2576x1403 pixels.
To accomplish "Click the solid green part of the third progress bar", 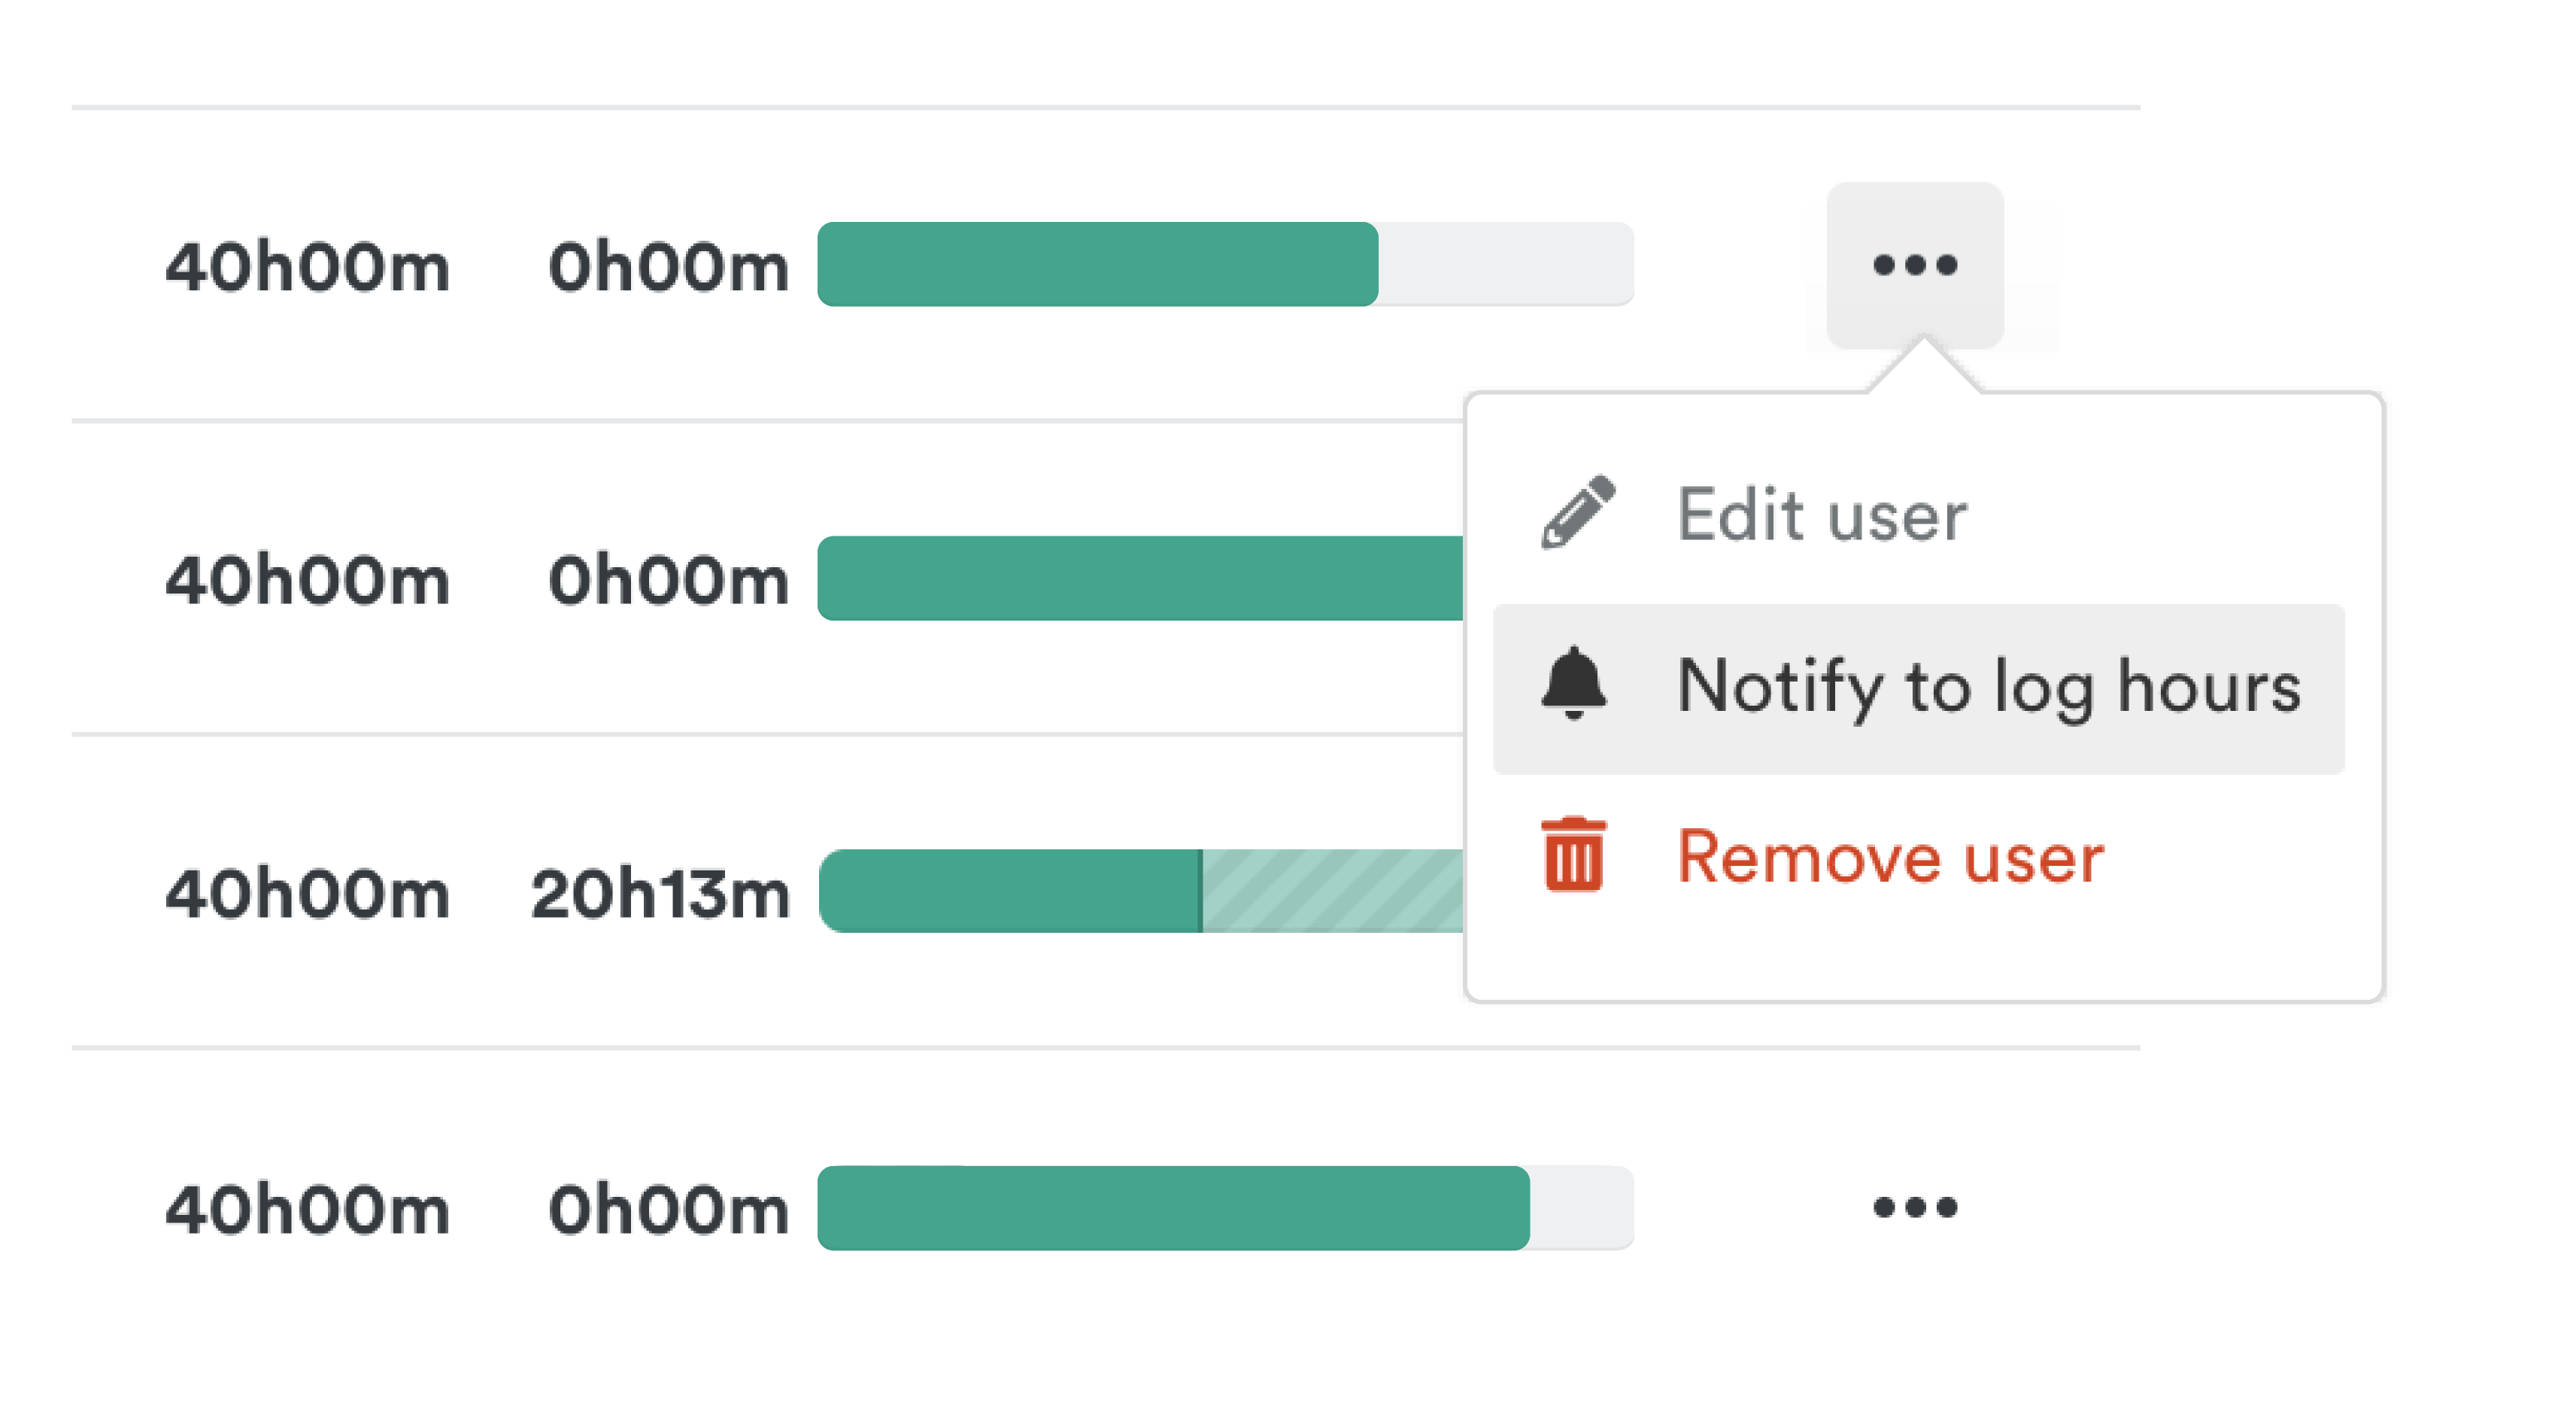I will coord(1010,891).
